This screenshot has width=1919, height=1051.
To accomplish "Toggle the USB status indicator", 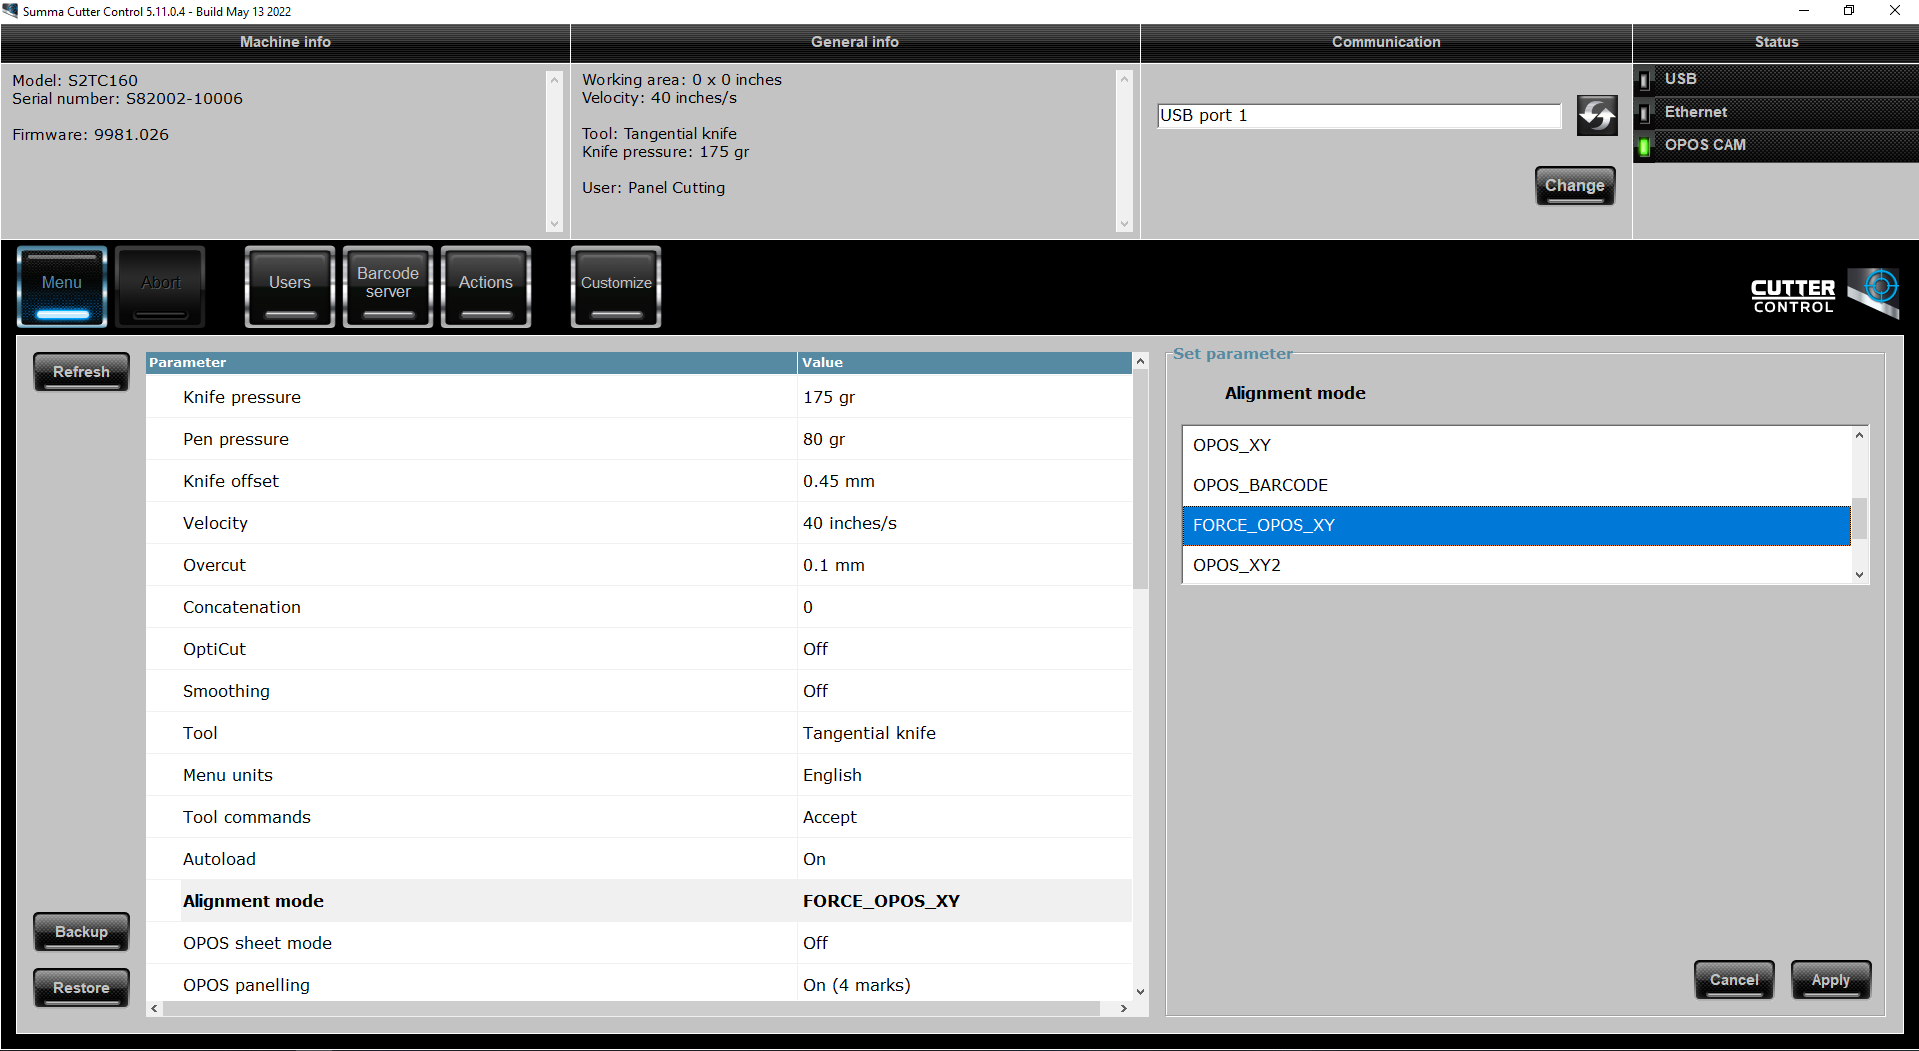I will point(1644,80).
